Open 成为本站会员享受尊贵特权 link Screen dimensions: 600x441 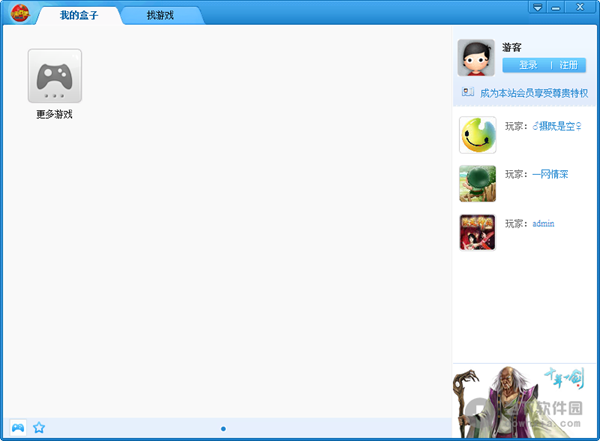(x=534, y=93)
